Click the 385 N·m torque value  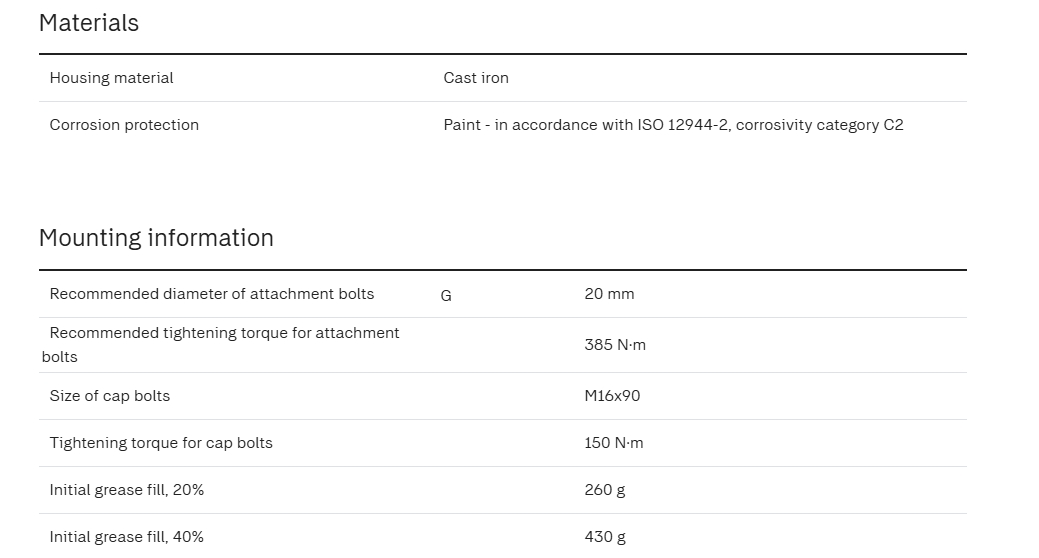click(615, 345)
